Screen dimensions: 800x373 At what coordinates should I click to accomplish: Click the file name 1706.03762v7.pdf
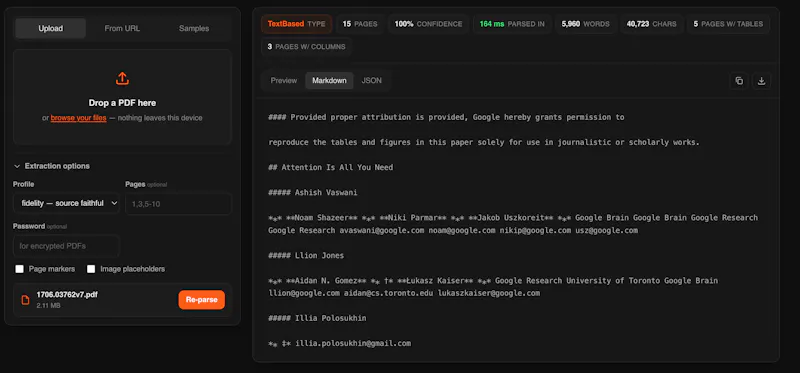pos(67,295)
